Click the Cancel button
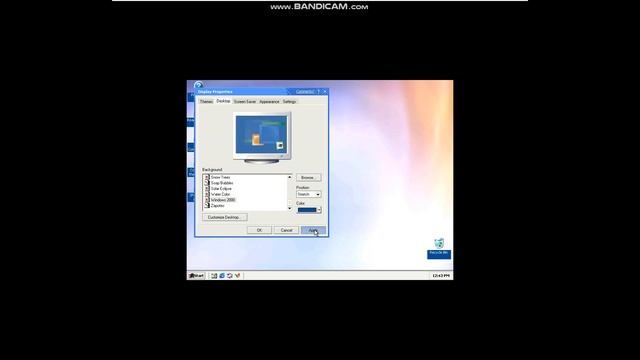 (286, 230)
